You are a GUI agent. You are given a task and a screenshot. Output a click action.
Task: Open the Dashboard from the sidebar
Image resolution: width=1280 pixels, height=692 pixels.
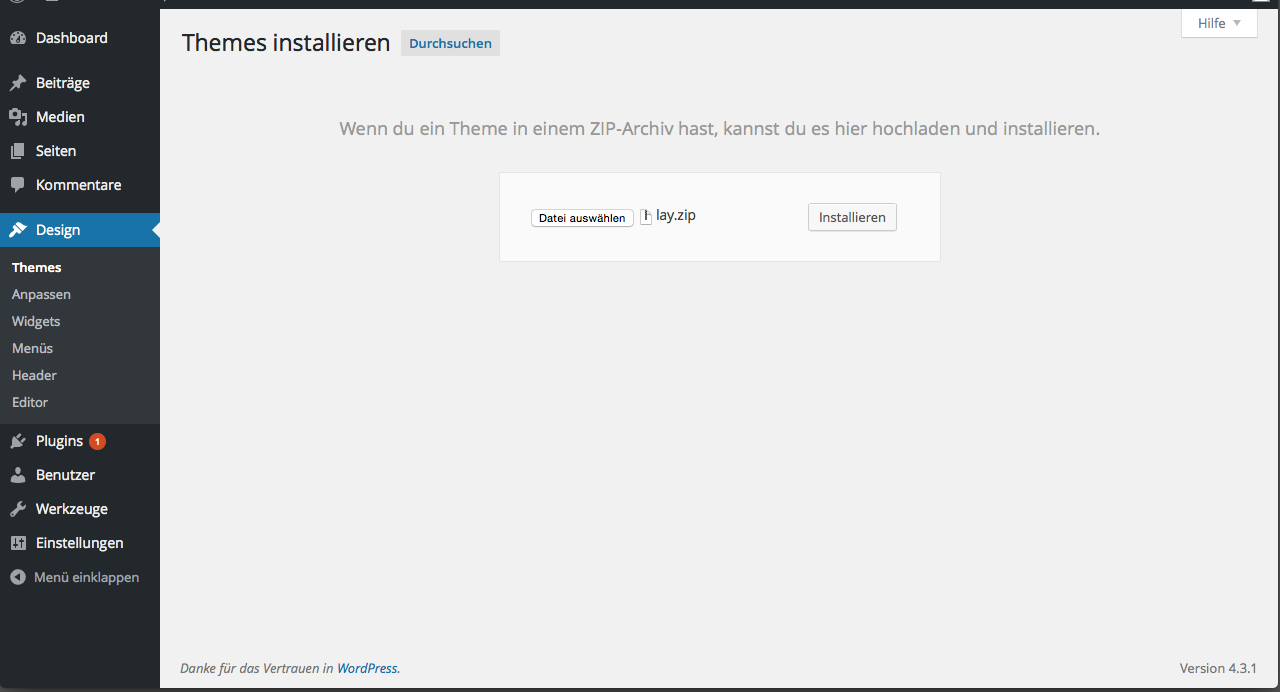[62, 38]
